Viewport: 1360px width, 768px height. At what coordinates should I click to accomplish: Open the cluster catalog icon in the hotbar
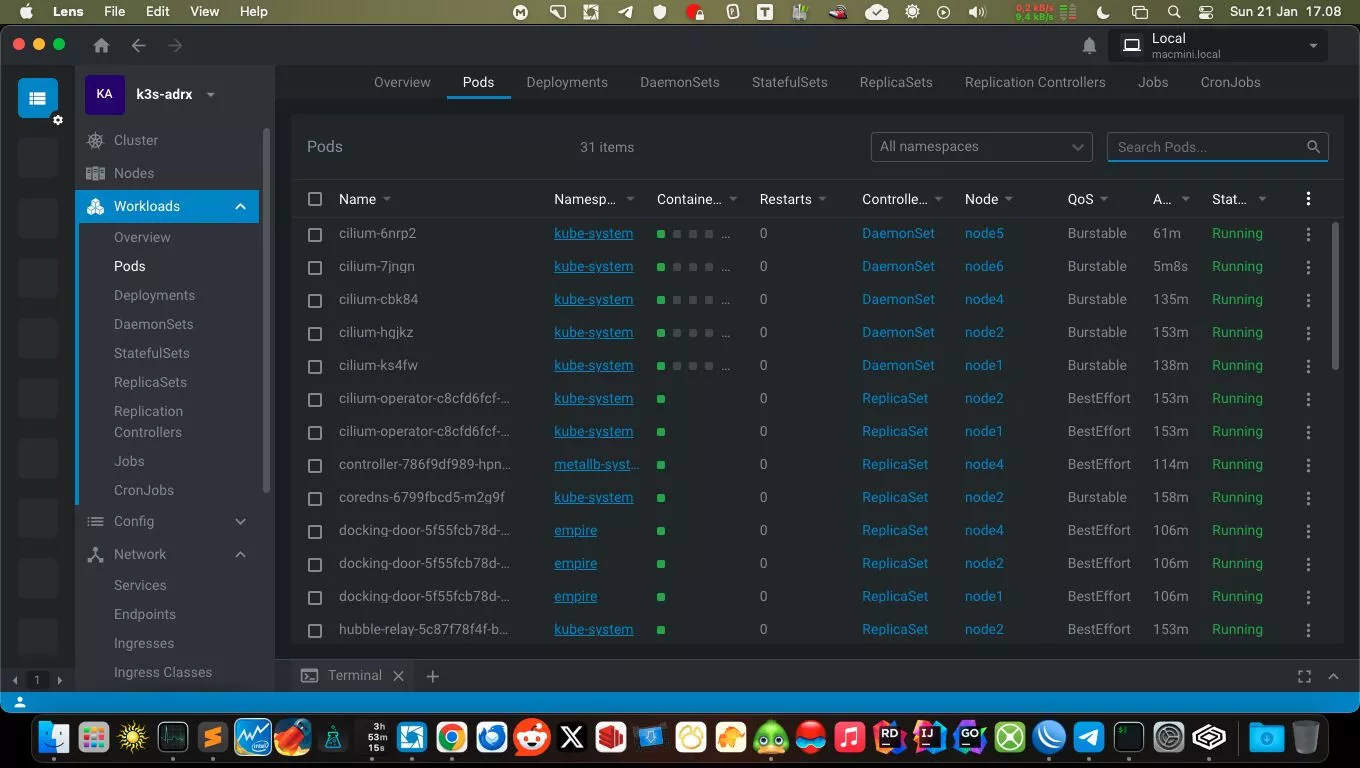click(38, 98)
